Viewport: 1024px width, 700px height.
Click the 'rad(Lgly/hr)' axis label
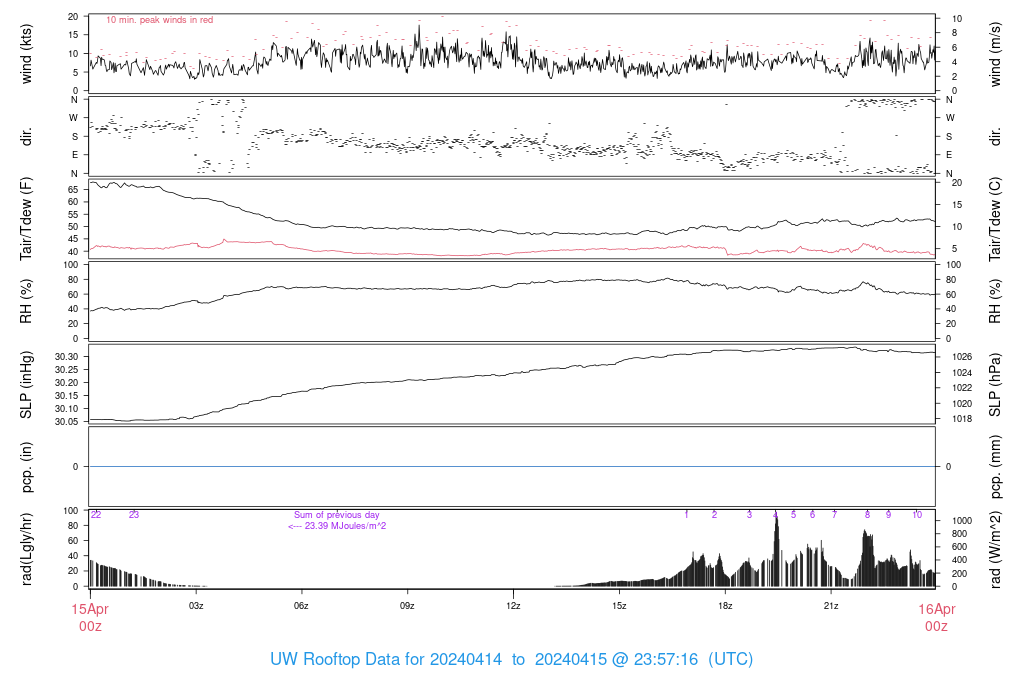click(x=26, y=549)
